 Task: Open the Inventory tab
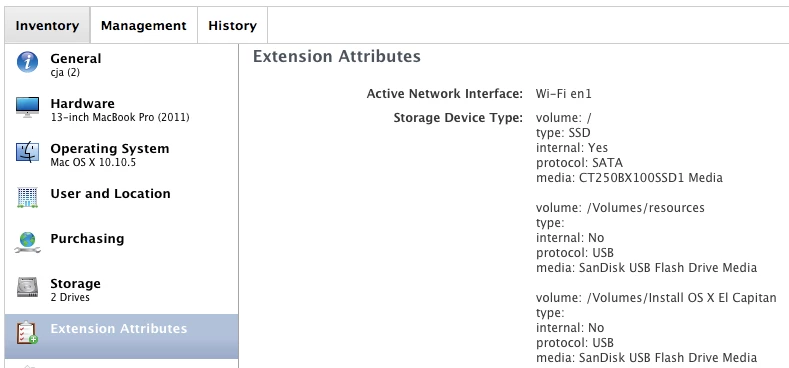pyautogui.click(x=47, y=25)
